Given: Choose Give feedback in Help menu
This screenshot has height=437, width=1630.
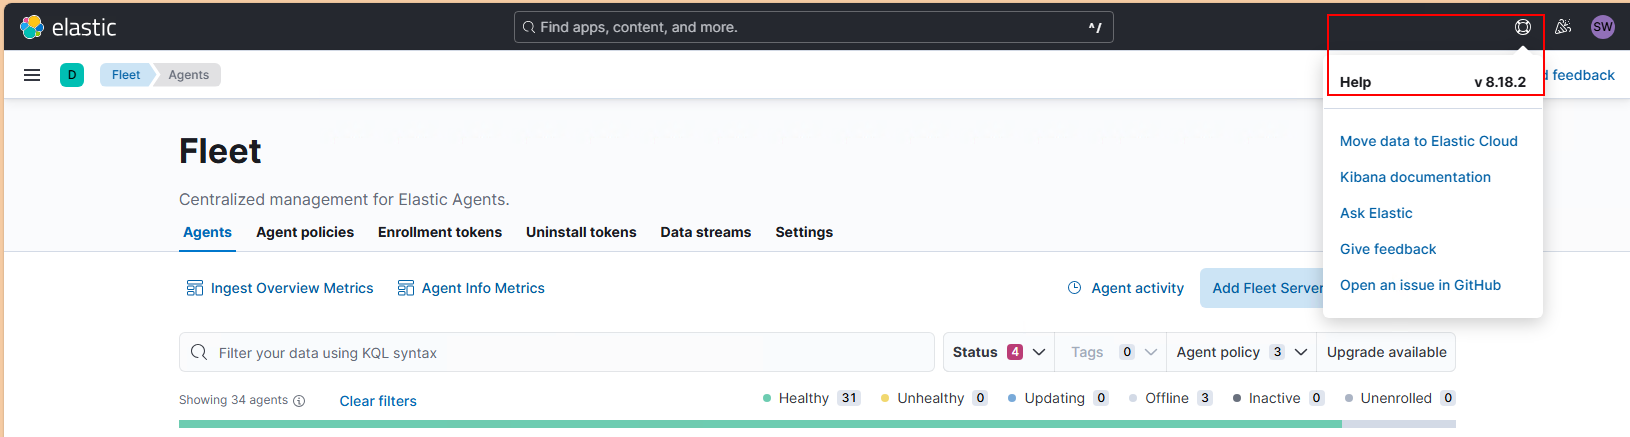Looking at the screenshot, I should (x=1388, y=249).
